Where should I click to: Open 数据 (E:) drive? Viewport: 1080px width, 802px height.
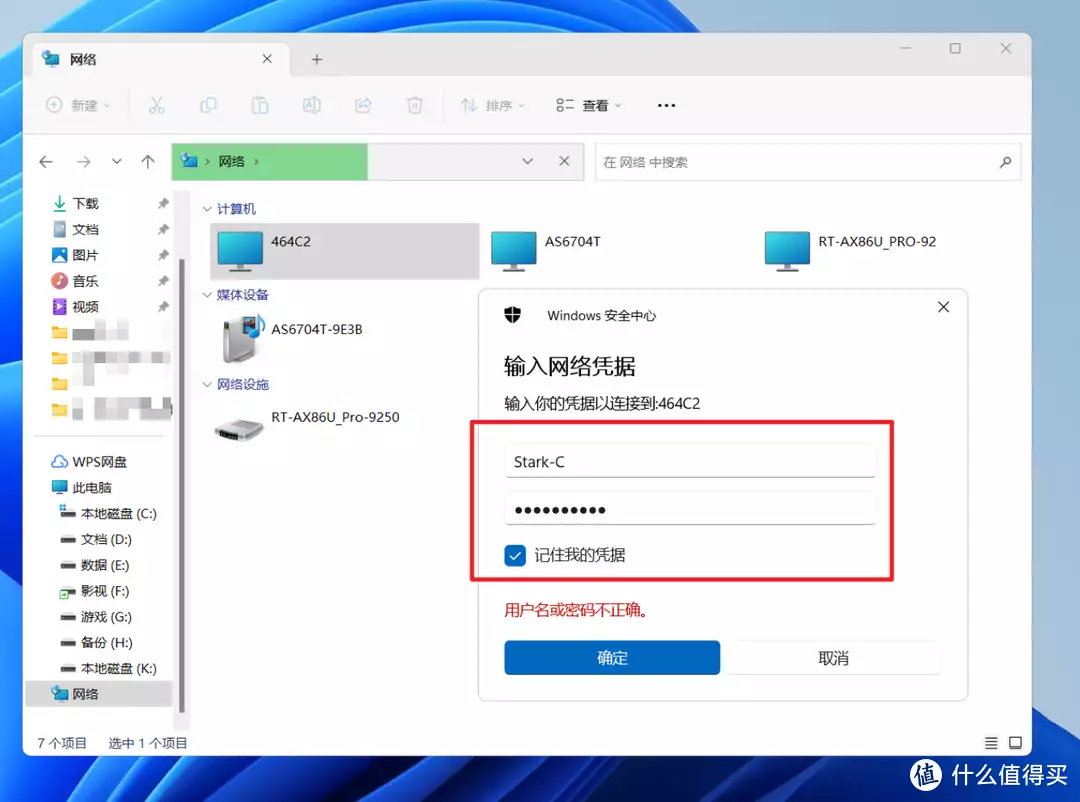click(x=94, y=565)
